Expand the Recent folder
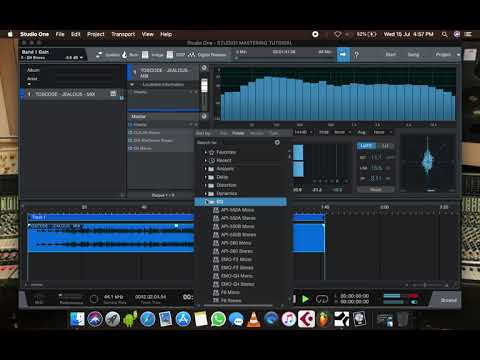The image size is (480, 360). (206, 160)
